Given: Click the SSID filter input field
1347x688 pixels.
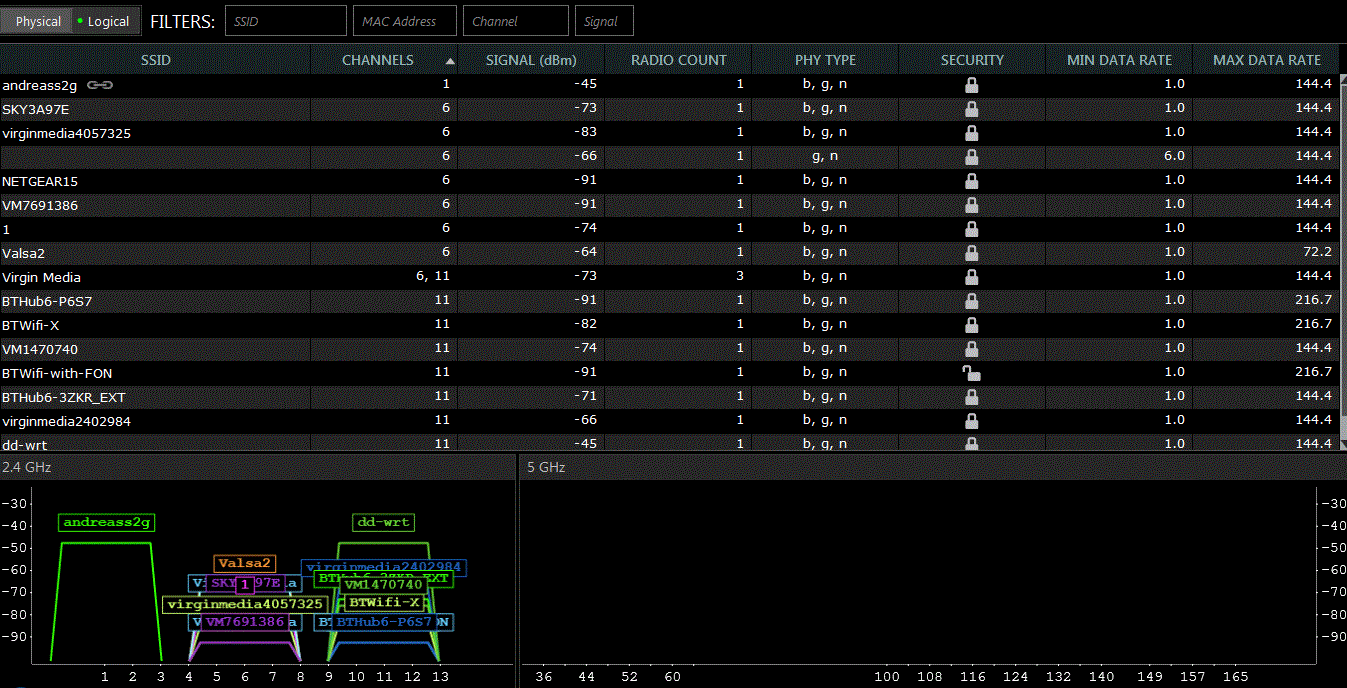Looking at the screenshot, I should (x=285, y=21).
